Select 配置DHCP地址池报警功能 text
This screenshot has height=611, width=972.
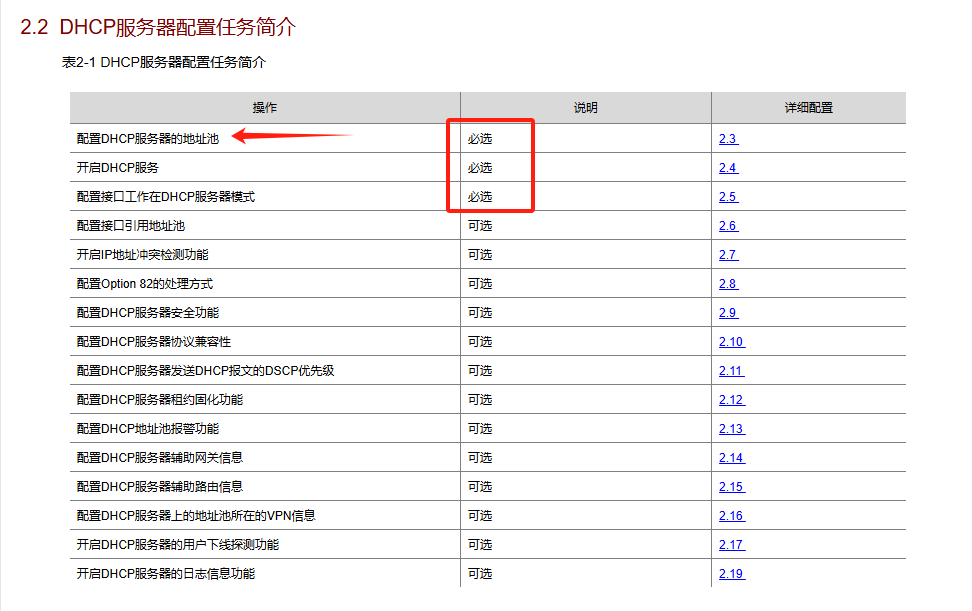pos(148,429)
